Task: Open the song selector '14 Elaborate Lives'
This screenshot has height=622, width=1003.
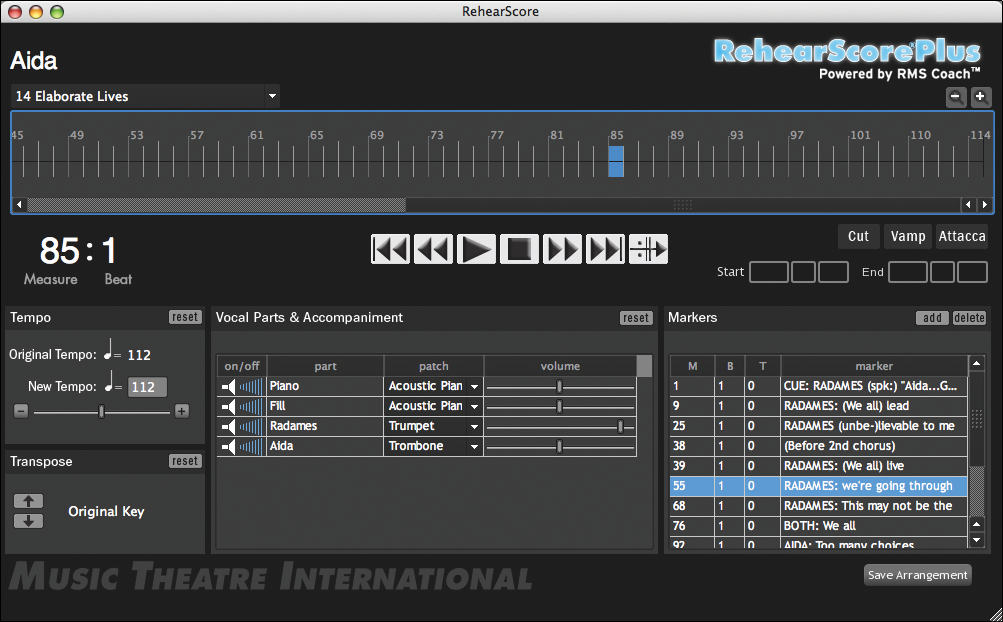Action: coord(145,96)
